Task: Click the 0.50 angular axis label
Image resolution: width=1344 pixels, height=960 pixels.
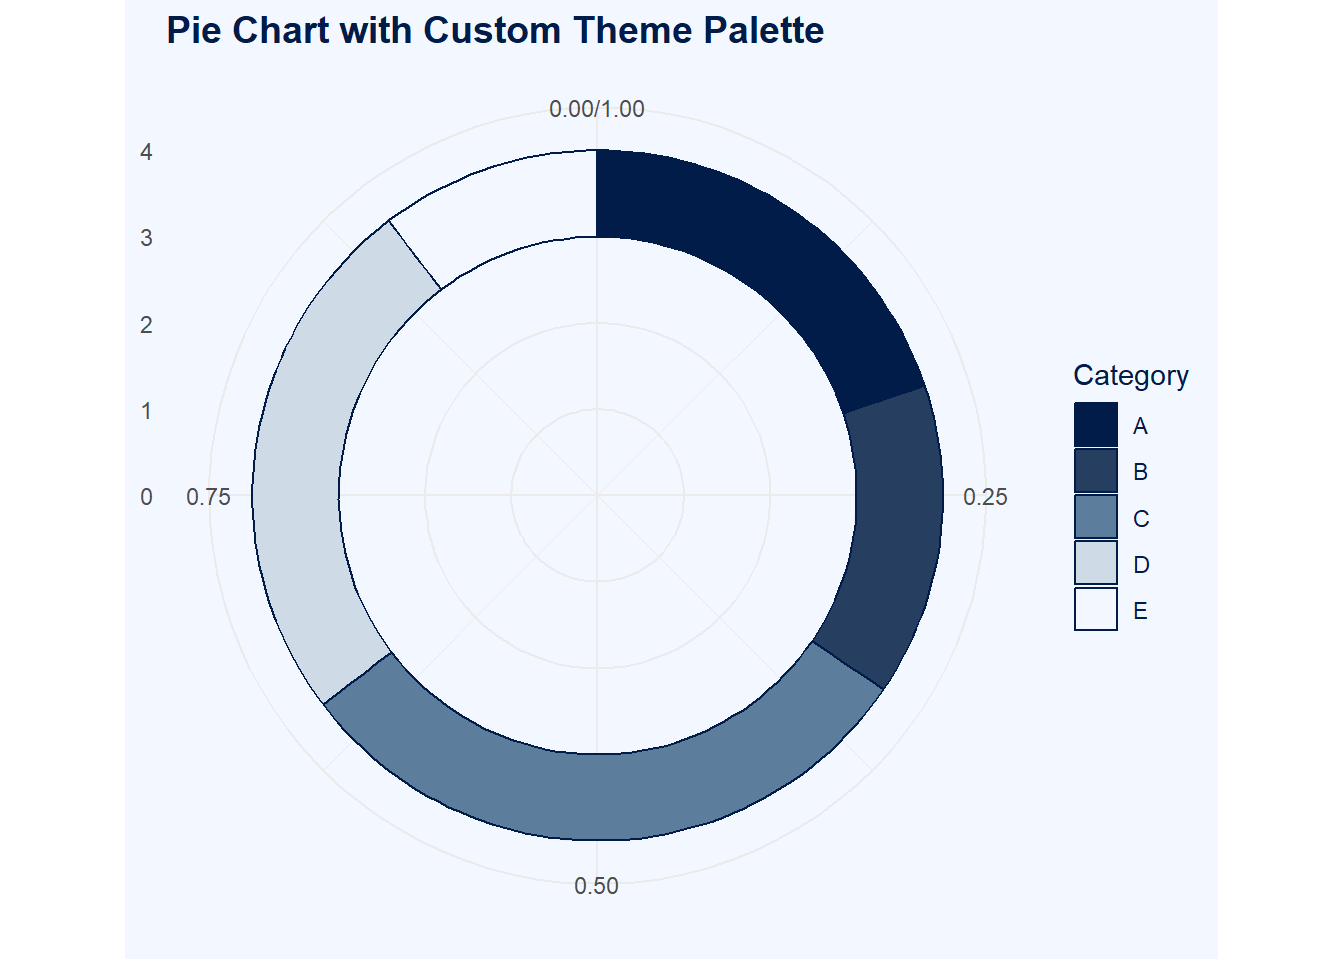Action: pyautogui.click(x=597, y=886)
